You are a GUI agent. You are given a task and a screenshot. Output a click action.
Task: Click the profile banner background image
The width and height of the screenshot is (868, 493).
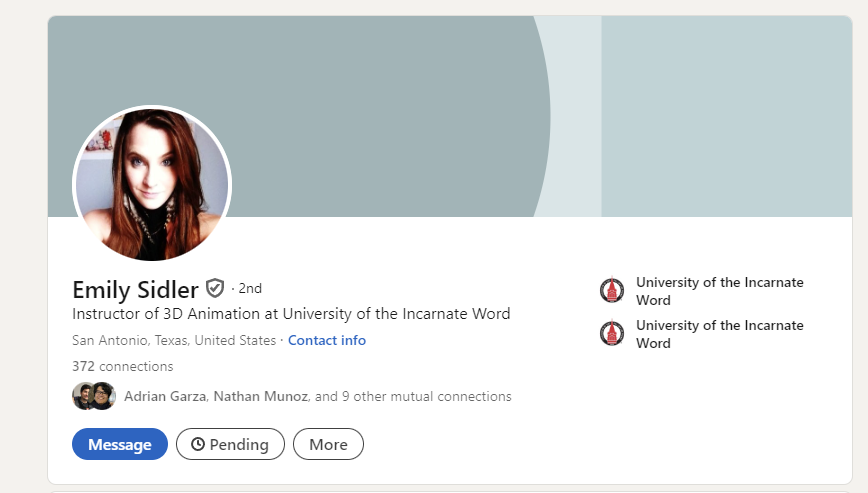point(450,116)
